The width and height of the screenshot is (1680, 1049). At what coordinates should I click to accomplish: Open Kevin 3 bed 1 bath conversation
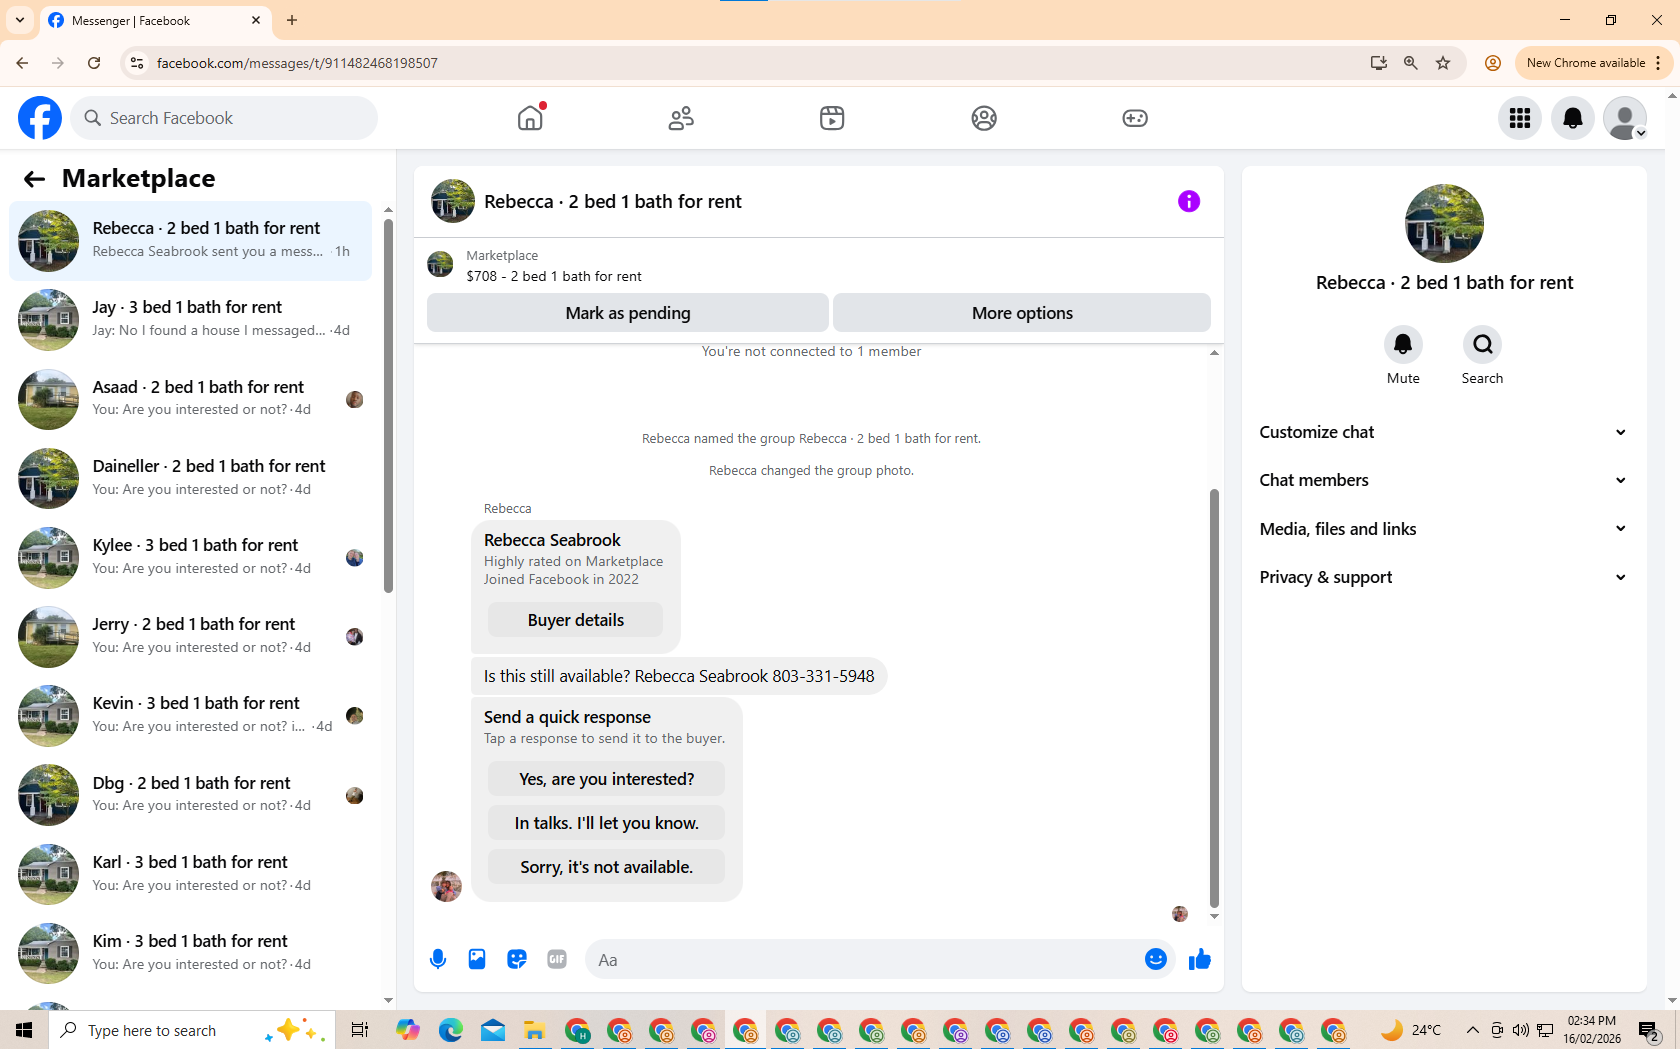pyautogui.click(x=191, y=716)
